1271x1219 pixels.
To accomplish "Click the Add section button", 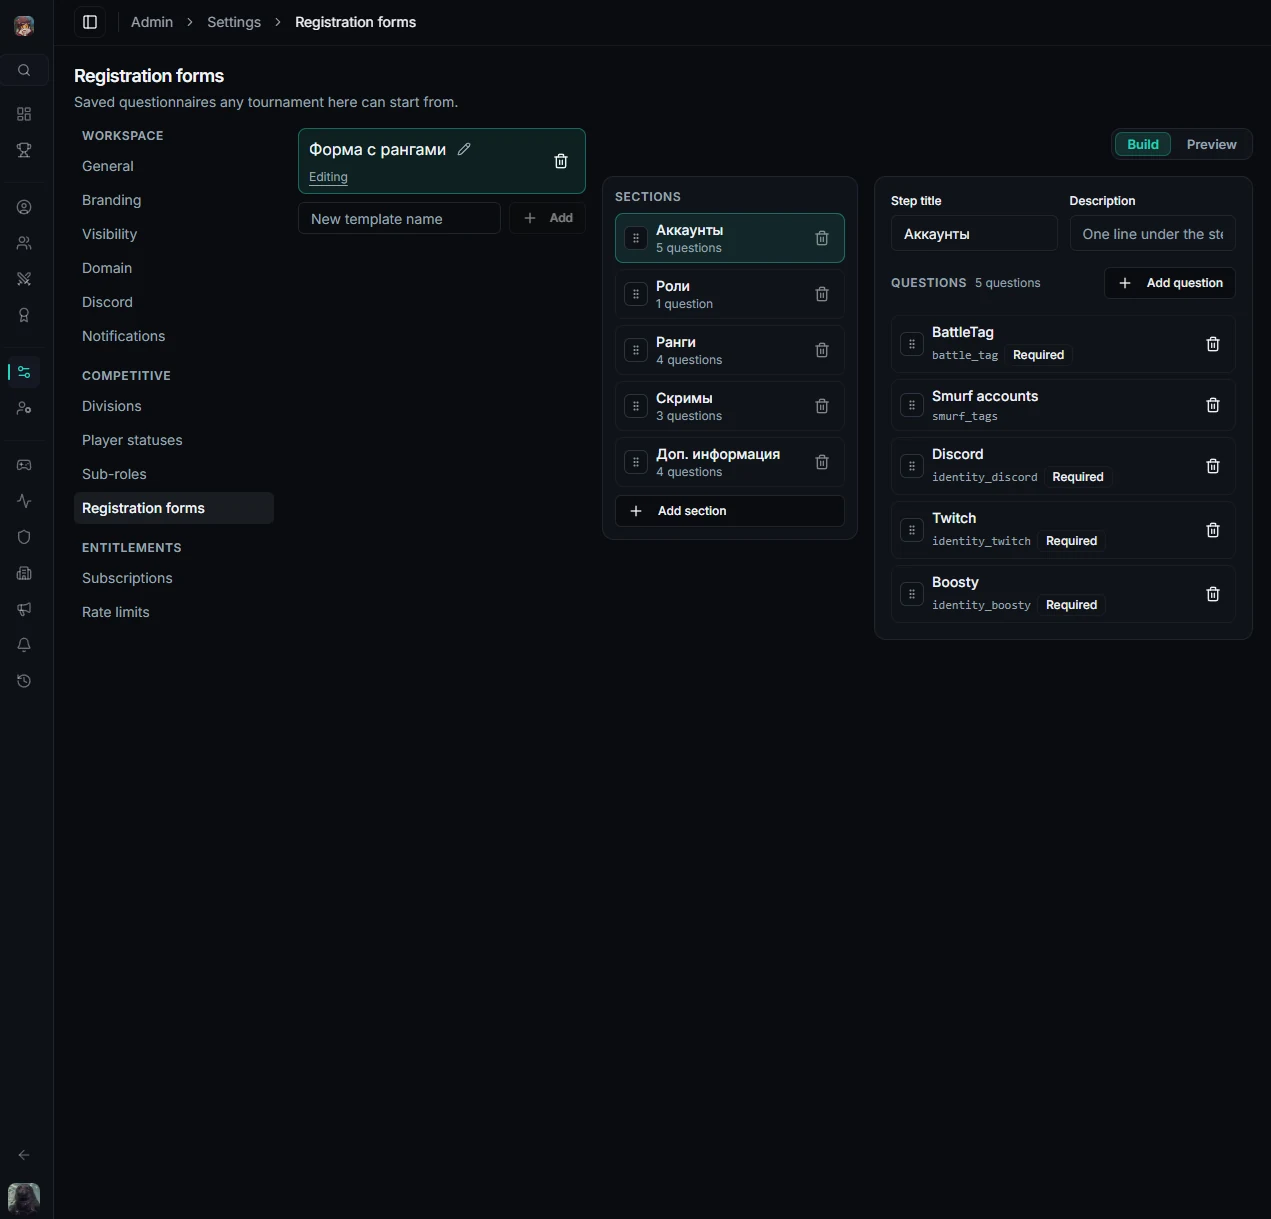I will coord(730,511).
